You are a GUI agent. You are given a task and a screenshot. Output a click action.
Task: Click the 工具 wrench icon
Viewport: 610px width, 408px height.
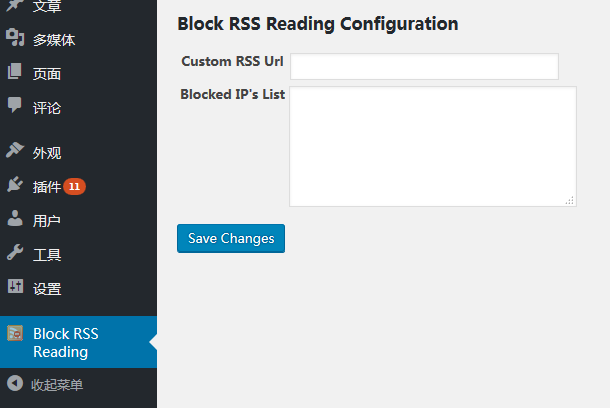pyautogui.click(x=15, y=254)
